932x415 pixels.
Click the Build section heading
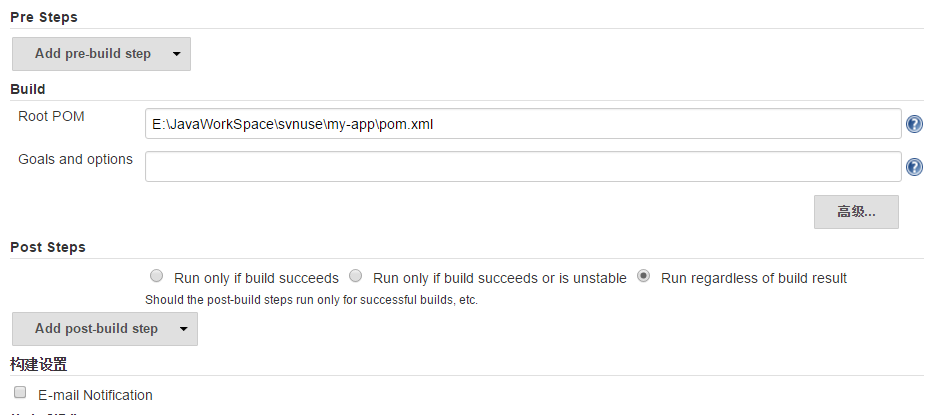28,89
